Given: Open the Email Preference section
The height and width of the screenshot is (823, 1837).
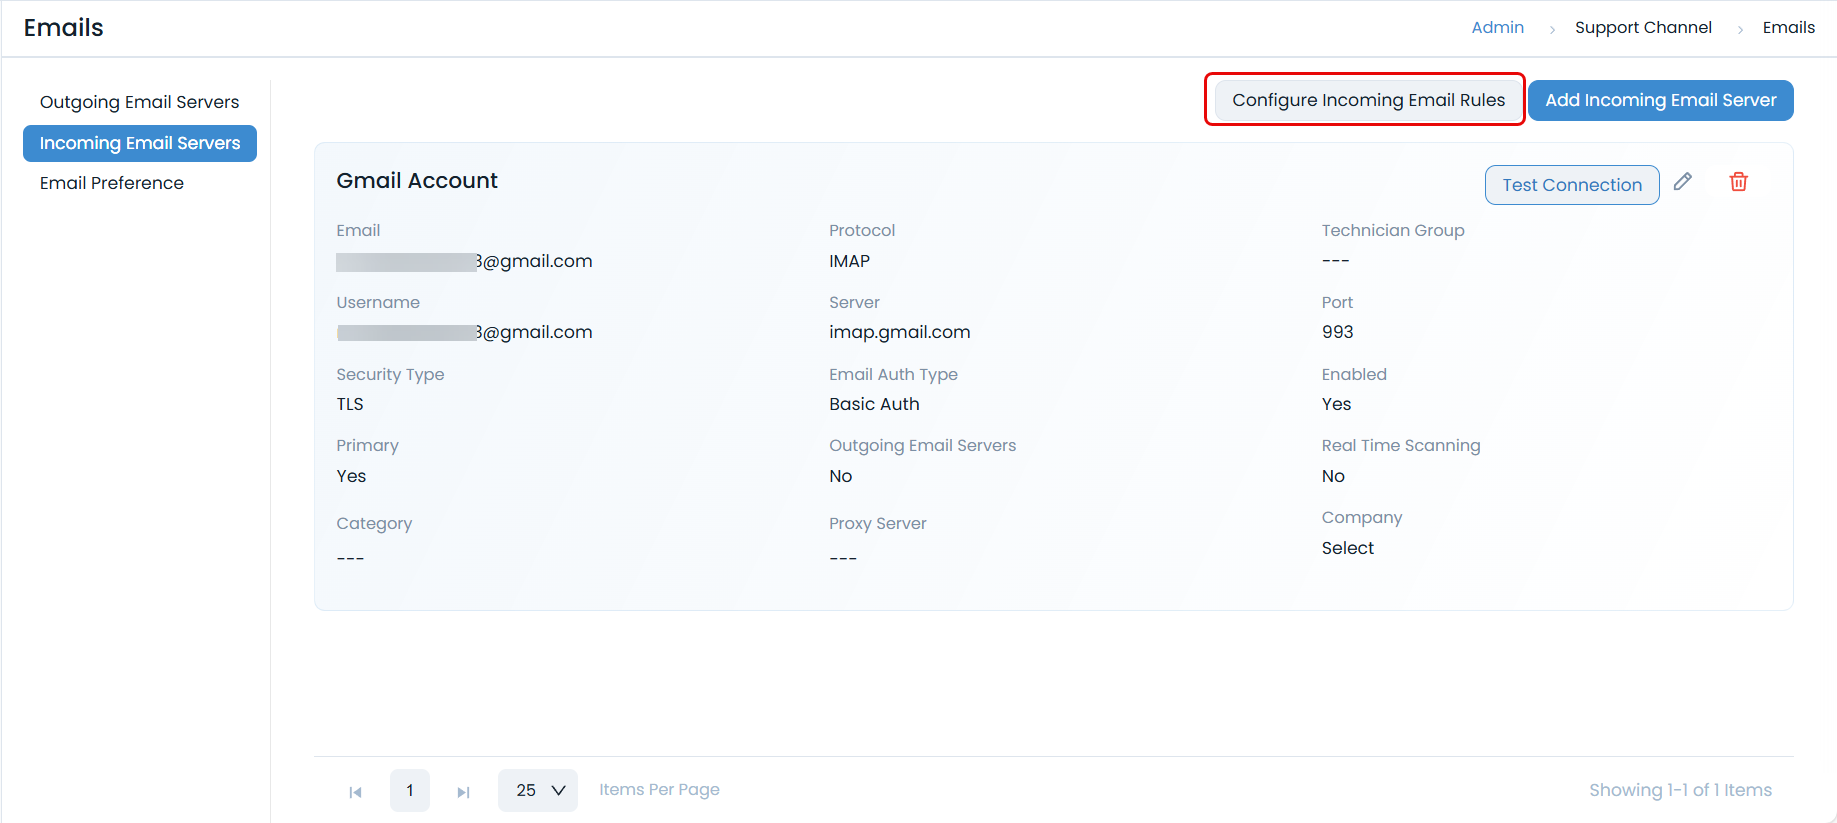Looking at the screenshot, I should pos(112,183).
